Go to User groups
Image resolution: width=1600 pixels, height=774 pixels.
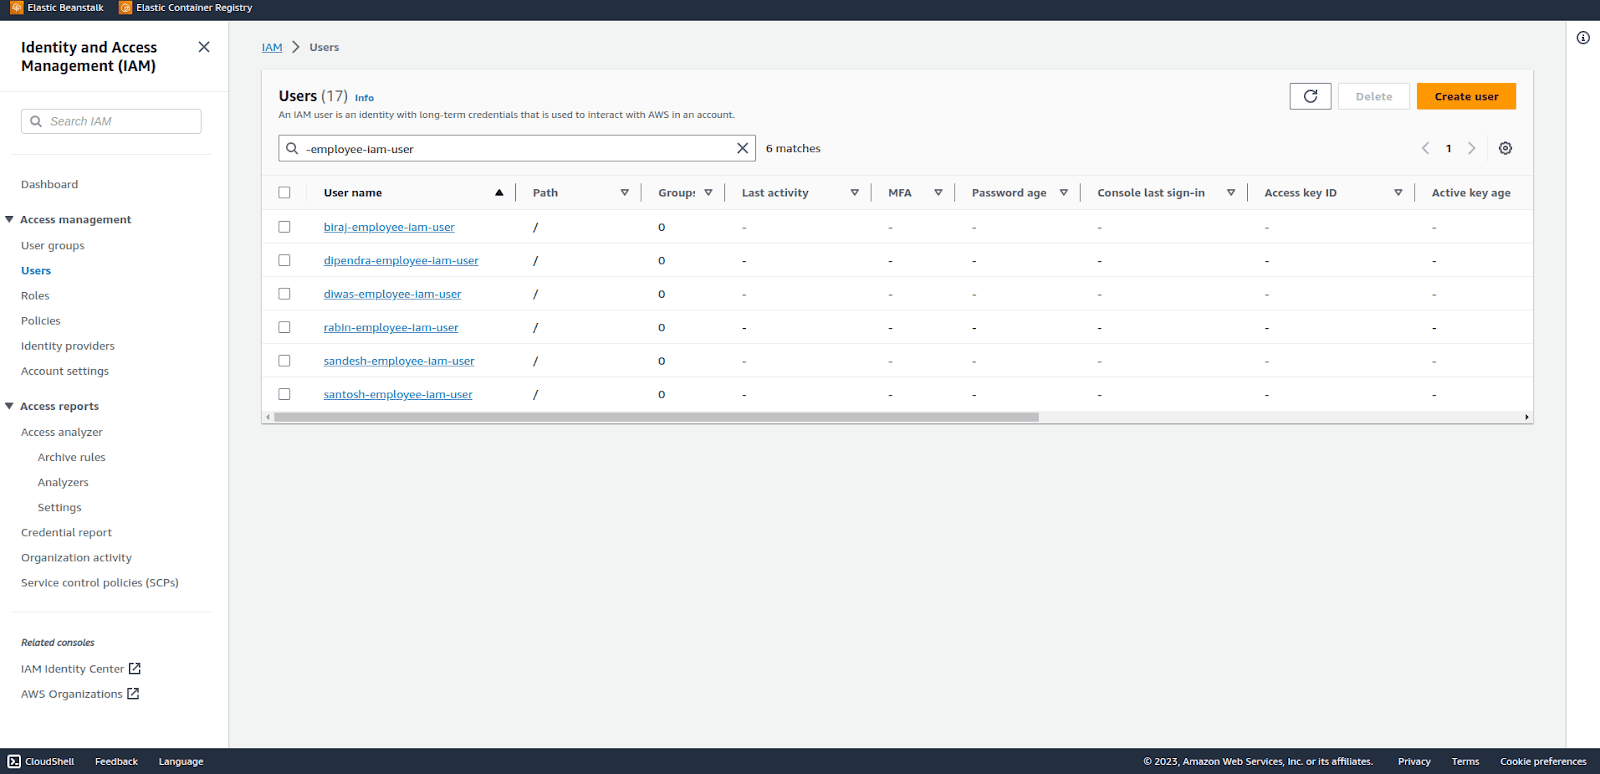click(53, 246)
